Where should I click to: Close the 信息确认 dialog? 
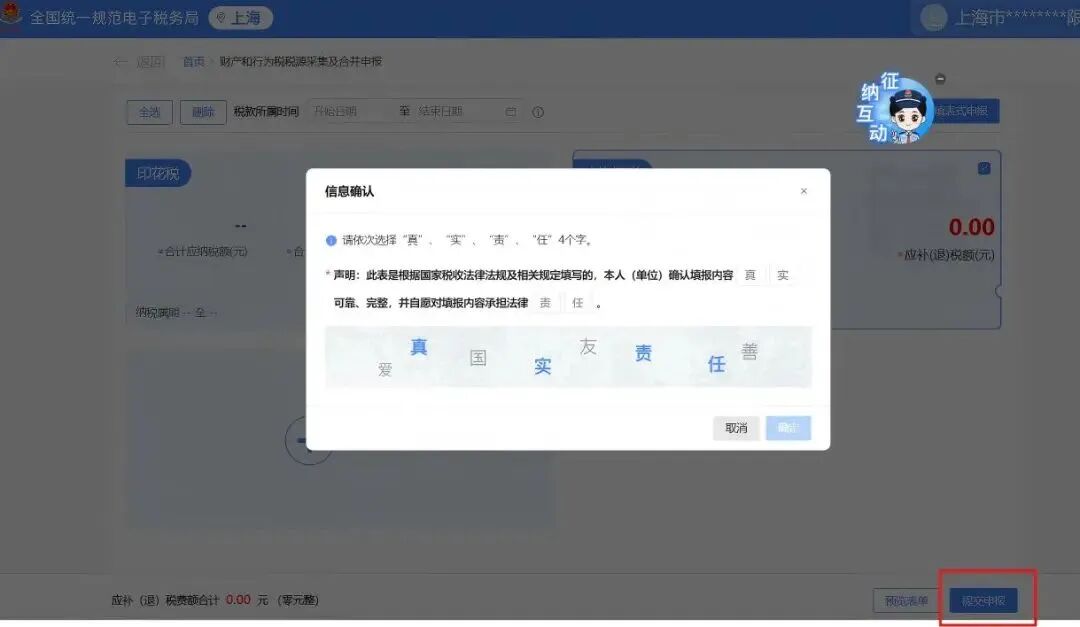(803, 190)
